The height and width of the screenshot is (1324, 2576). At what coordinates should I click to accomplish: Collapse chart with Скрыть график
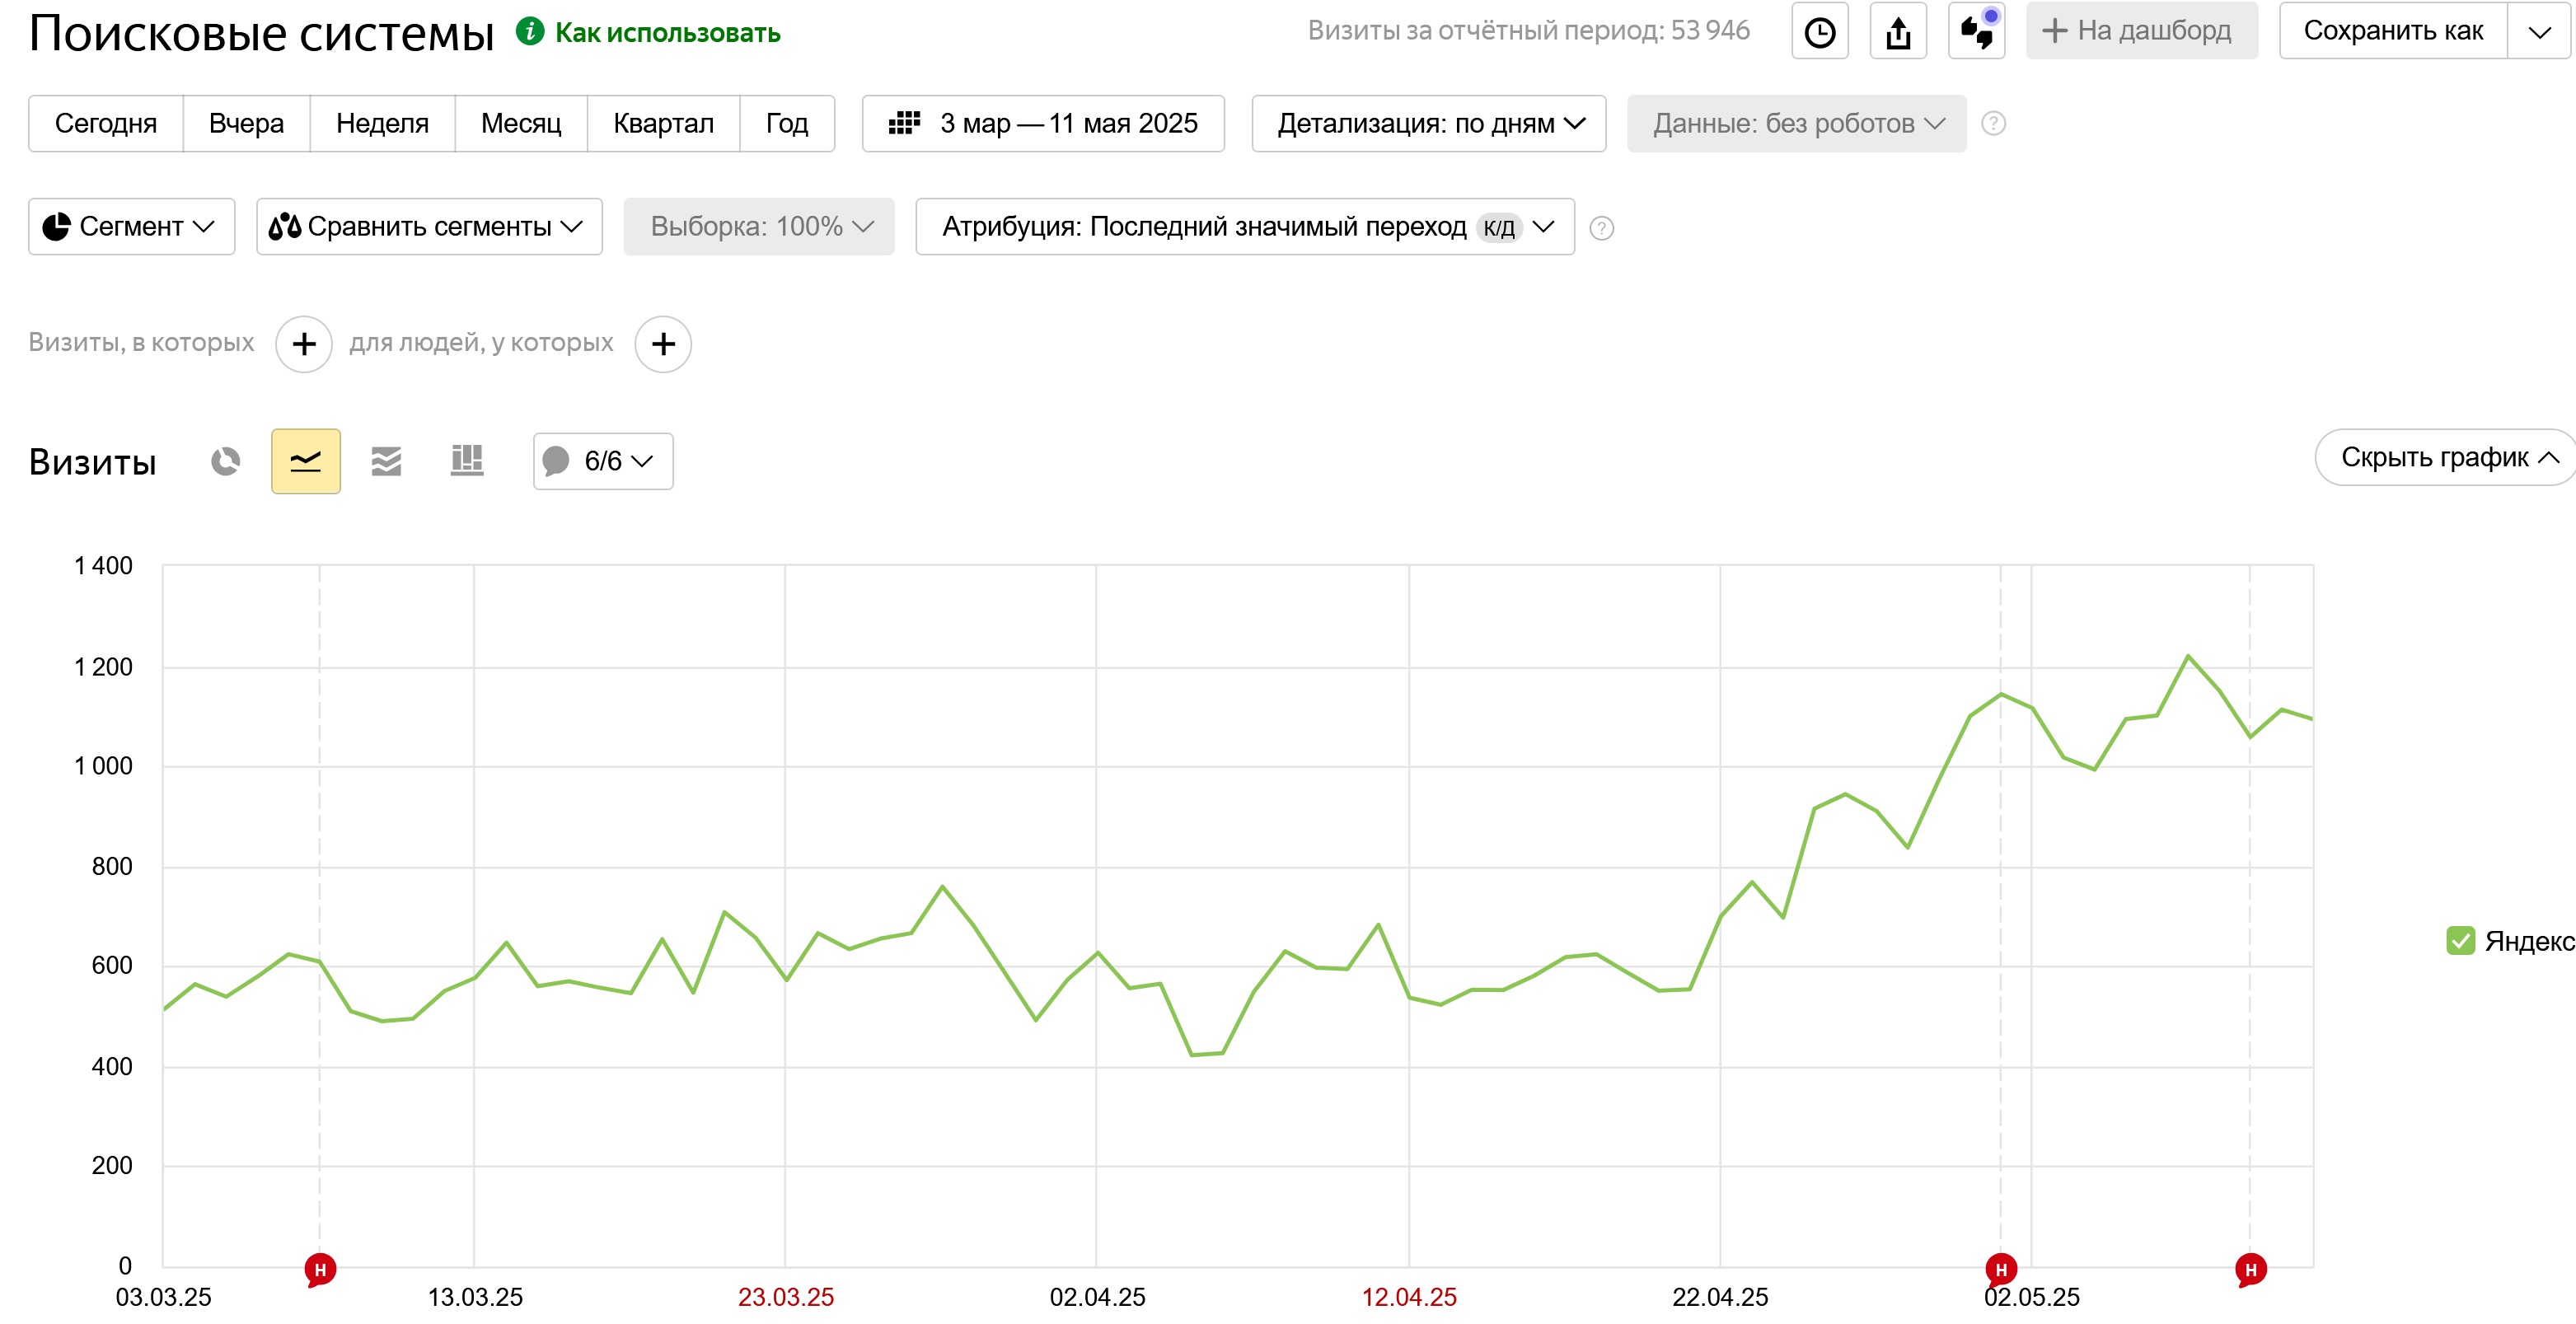click(2446, 458)
